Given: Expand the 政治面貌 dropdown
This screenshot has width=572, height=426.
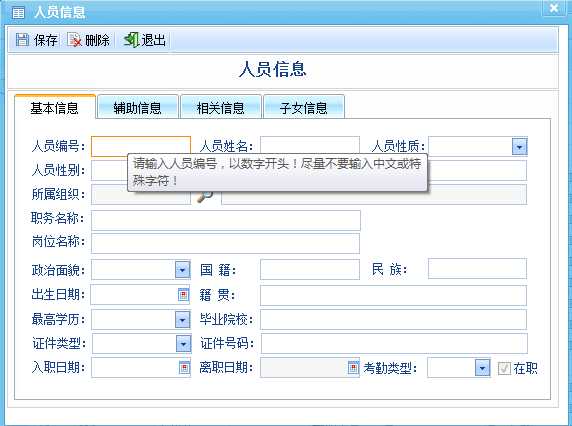Looking at the screenshot, I should [182, 270].
